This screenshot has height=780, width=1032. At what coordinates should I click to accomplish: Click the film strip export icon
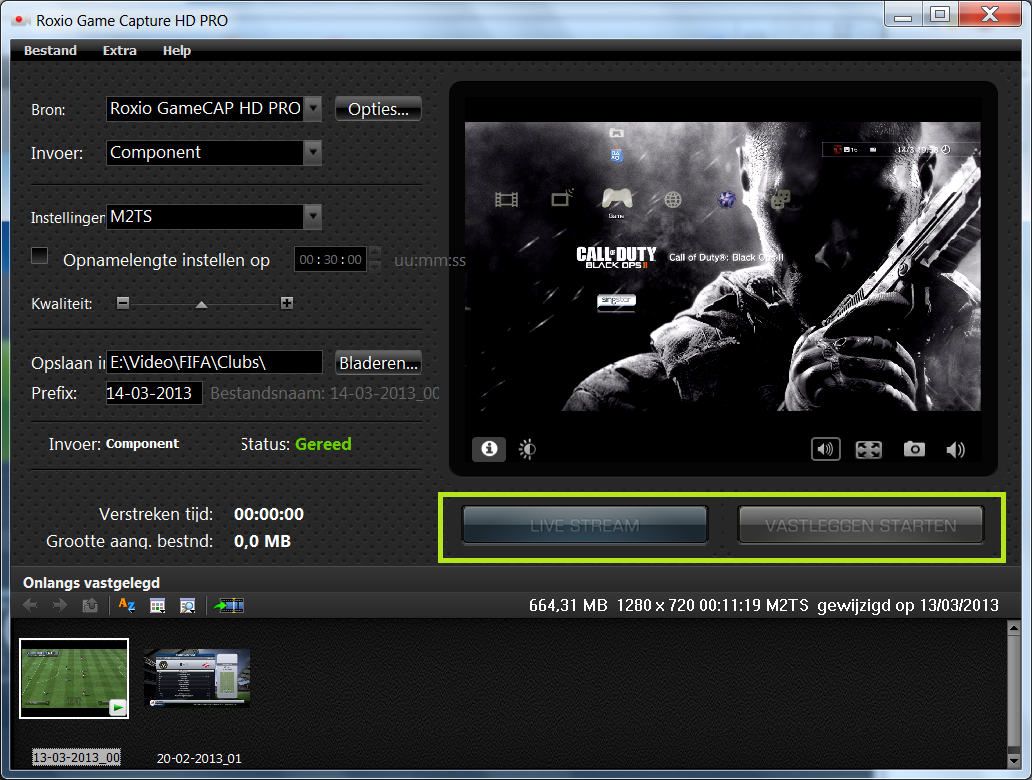tap(229, 605)
